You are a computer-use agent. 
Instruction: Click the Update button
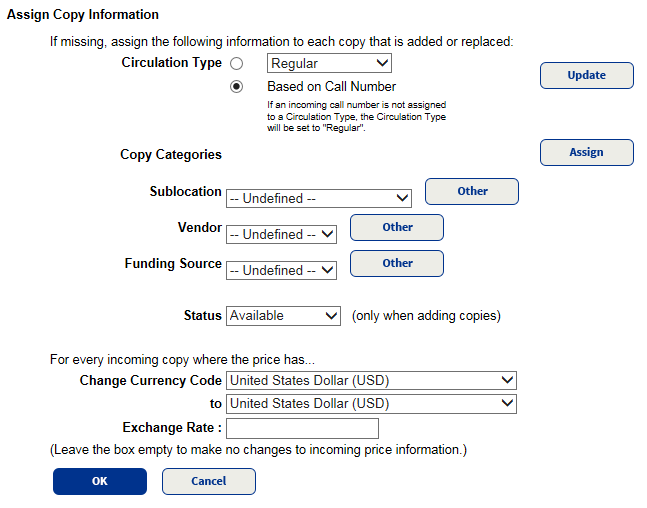pos(586,75)
